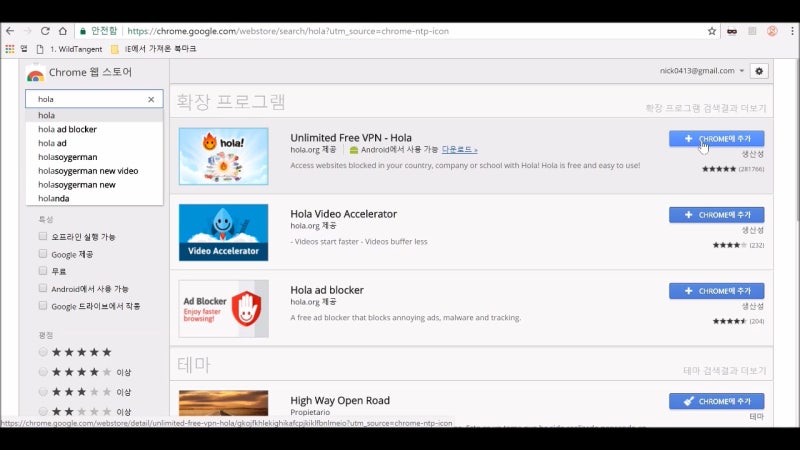
Task: Click the 다운로드 link for Android
Action: (459, 149)
